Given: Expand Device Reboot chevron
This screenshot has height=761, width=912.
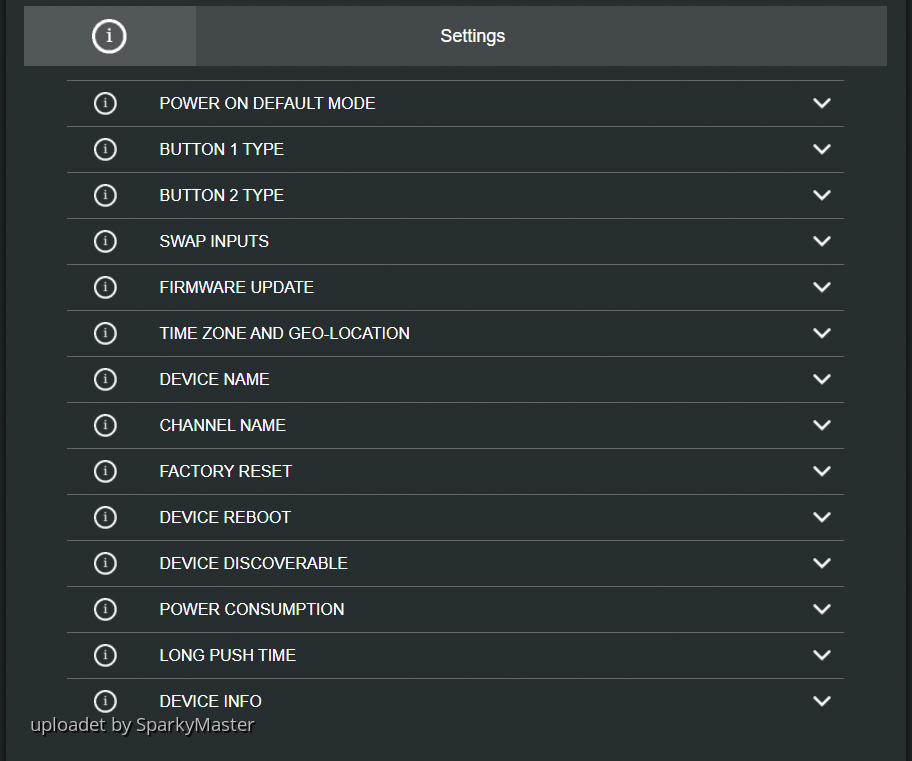Looking at the screenshot, I should [x=822, y=517].
